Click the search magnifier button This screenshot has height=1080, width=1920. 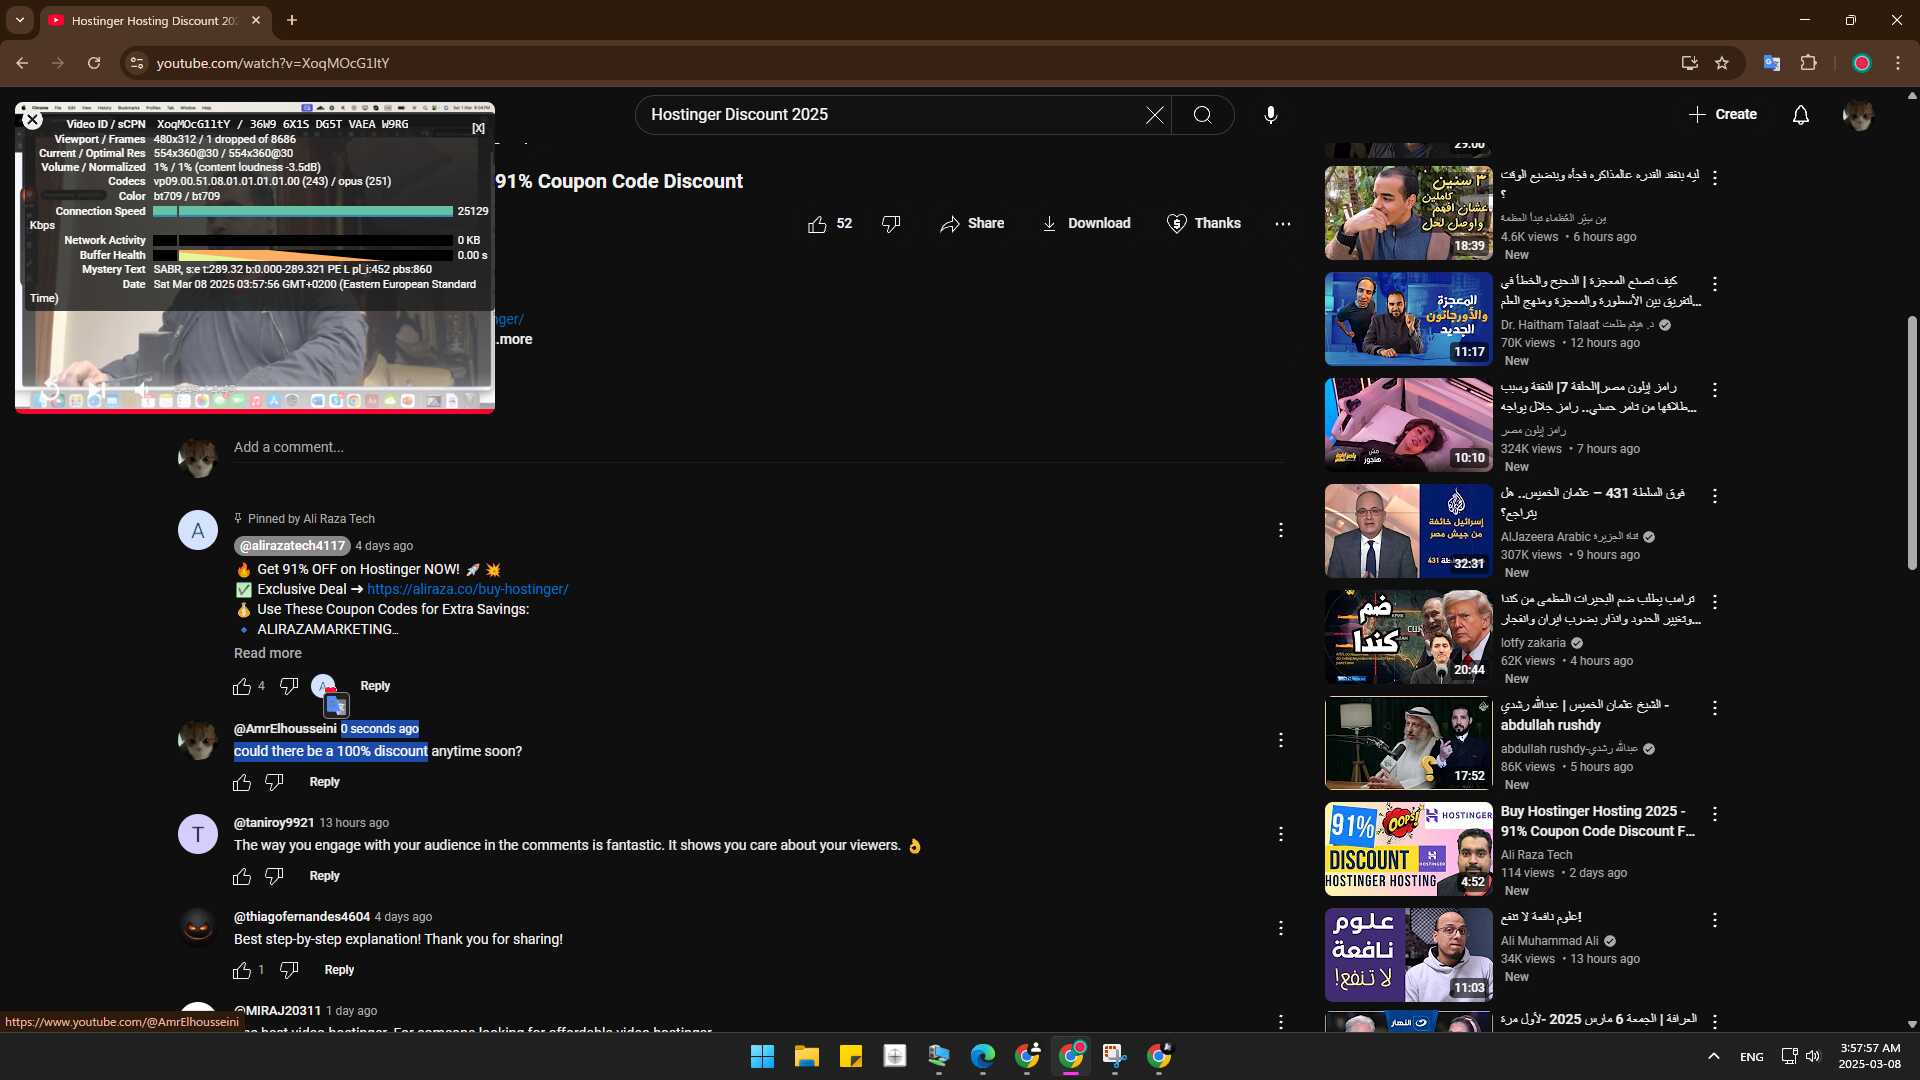(1203, 115)
